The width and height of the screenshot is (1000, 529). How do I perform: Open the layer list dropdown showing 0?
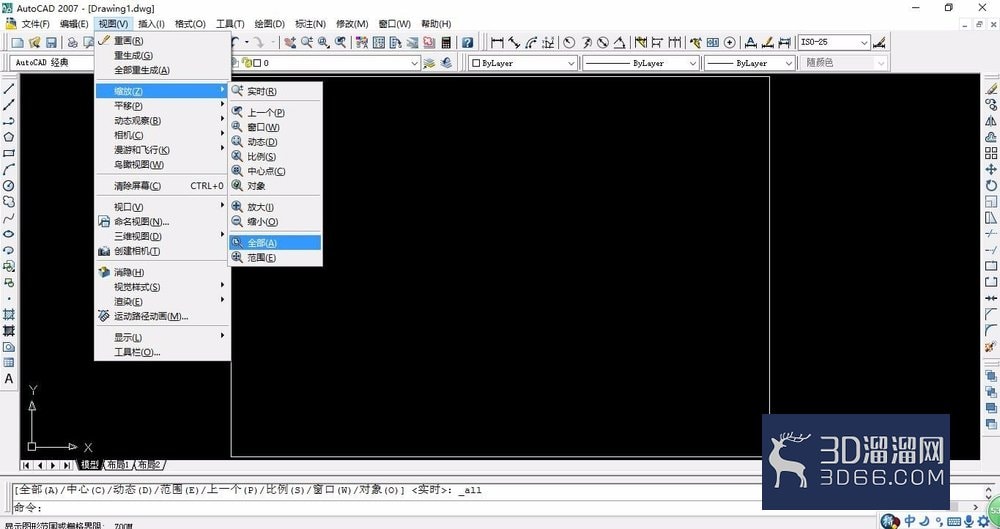point(325,63)
